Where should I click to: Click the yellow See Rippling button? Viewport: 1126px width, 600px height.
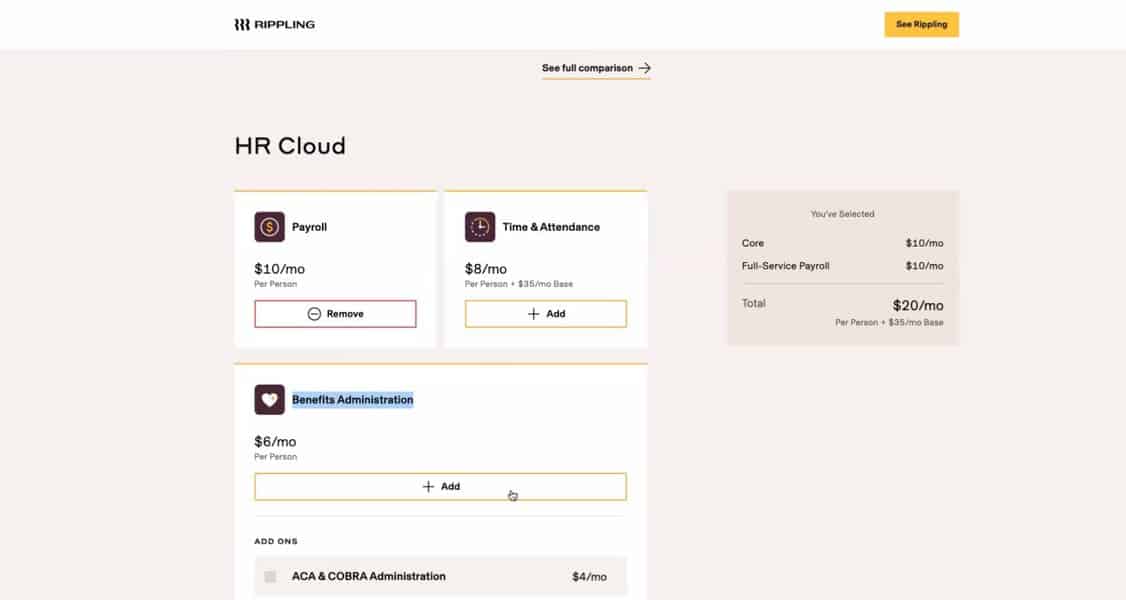point(921,23)
